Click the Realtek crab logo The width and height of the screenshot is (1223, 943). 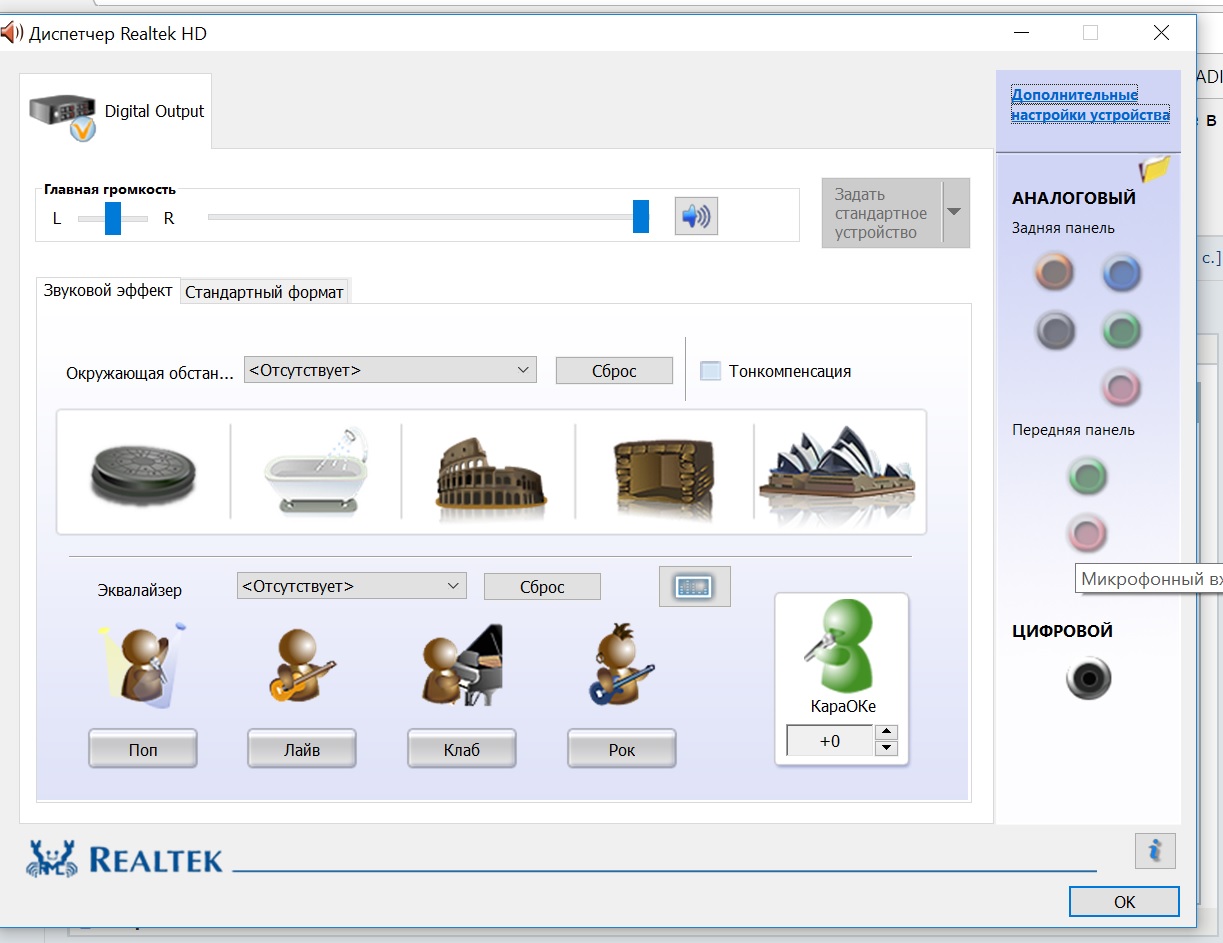[52, 858]
